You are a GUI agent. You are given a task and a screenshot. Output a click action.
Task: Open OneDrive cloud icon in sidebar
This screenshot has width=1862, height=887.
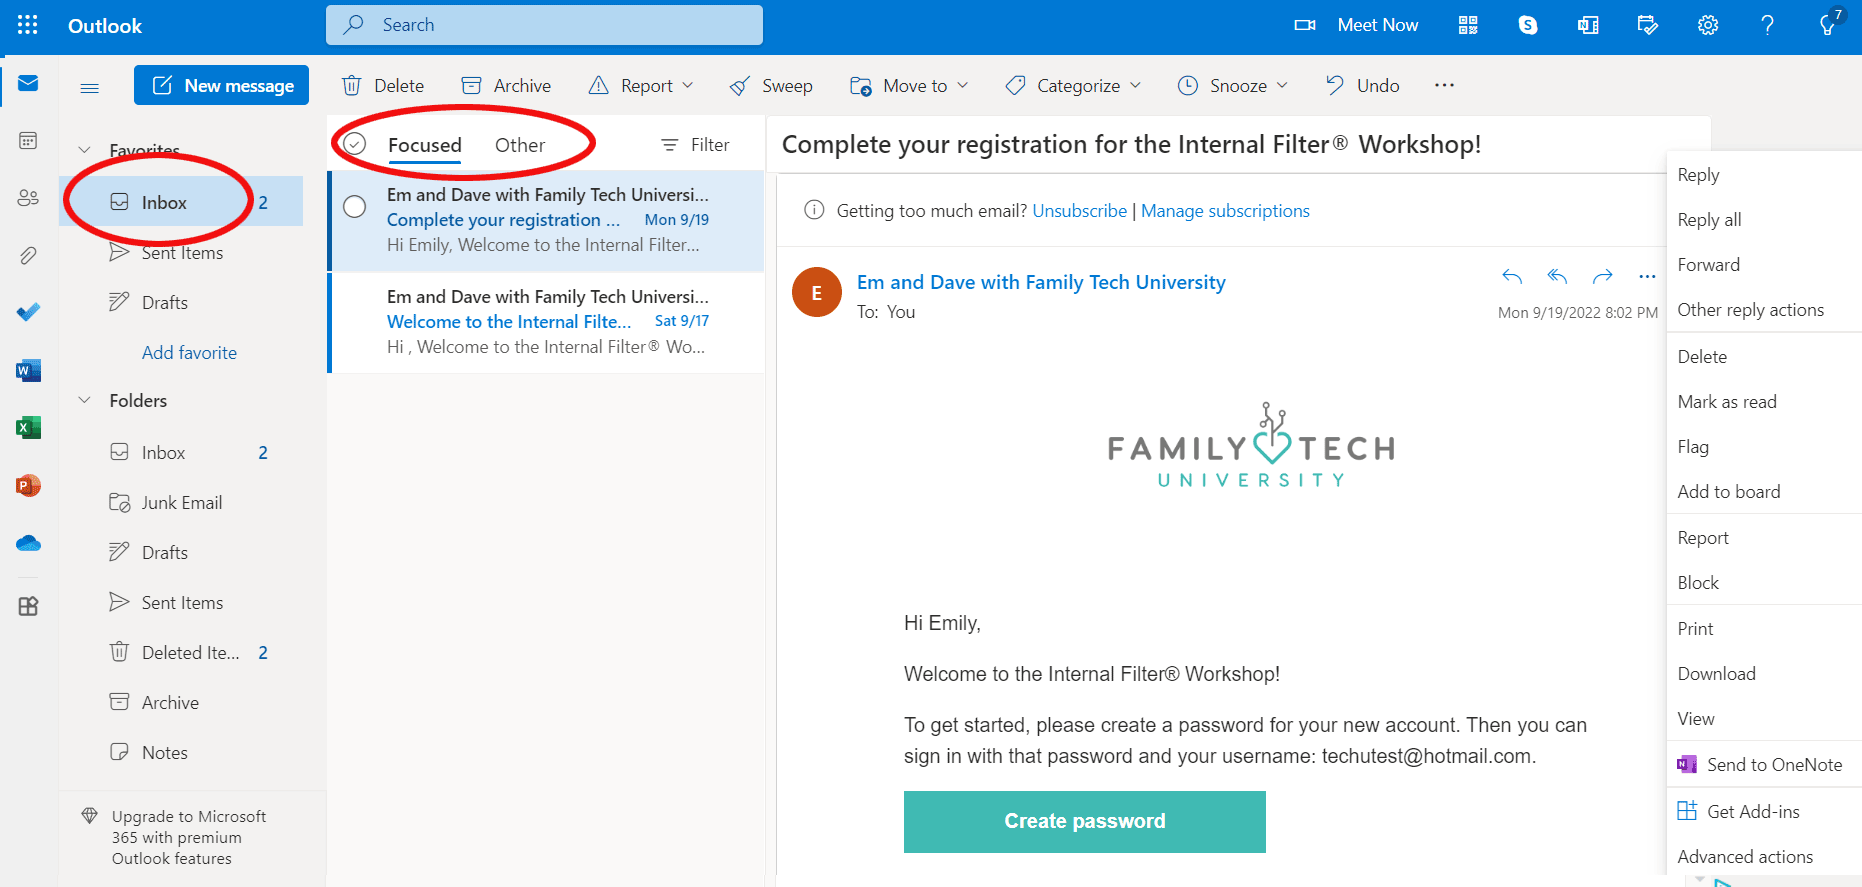28,543
